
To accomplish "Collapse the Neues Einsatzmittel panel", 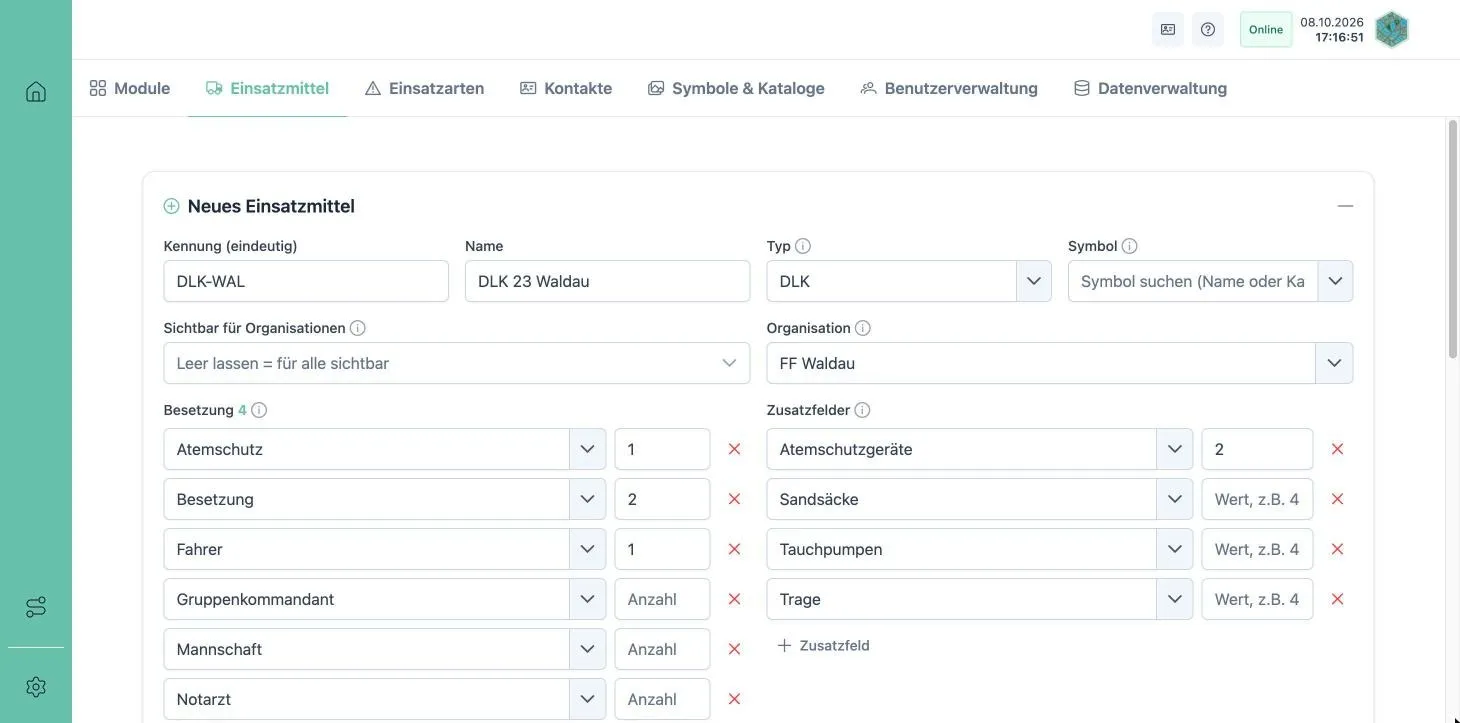I will (1345, 206).
